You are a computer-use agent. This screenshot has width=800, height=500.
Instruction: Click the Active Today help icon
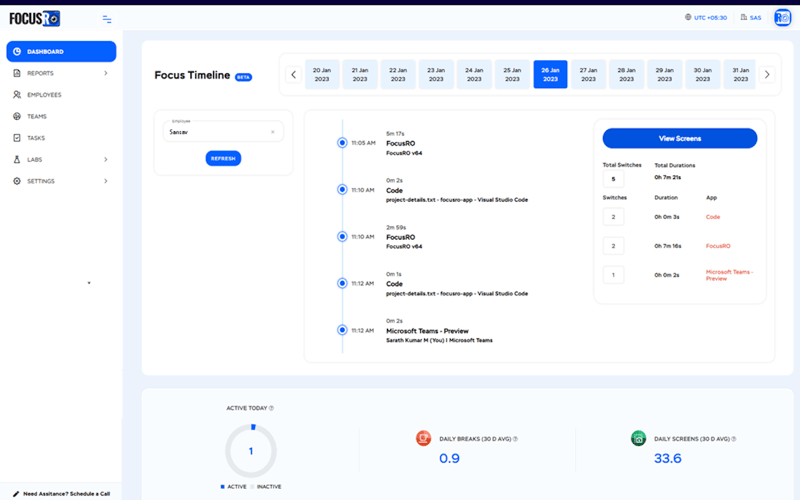tap(271, 408)
